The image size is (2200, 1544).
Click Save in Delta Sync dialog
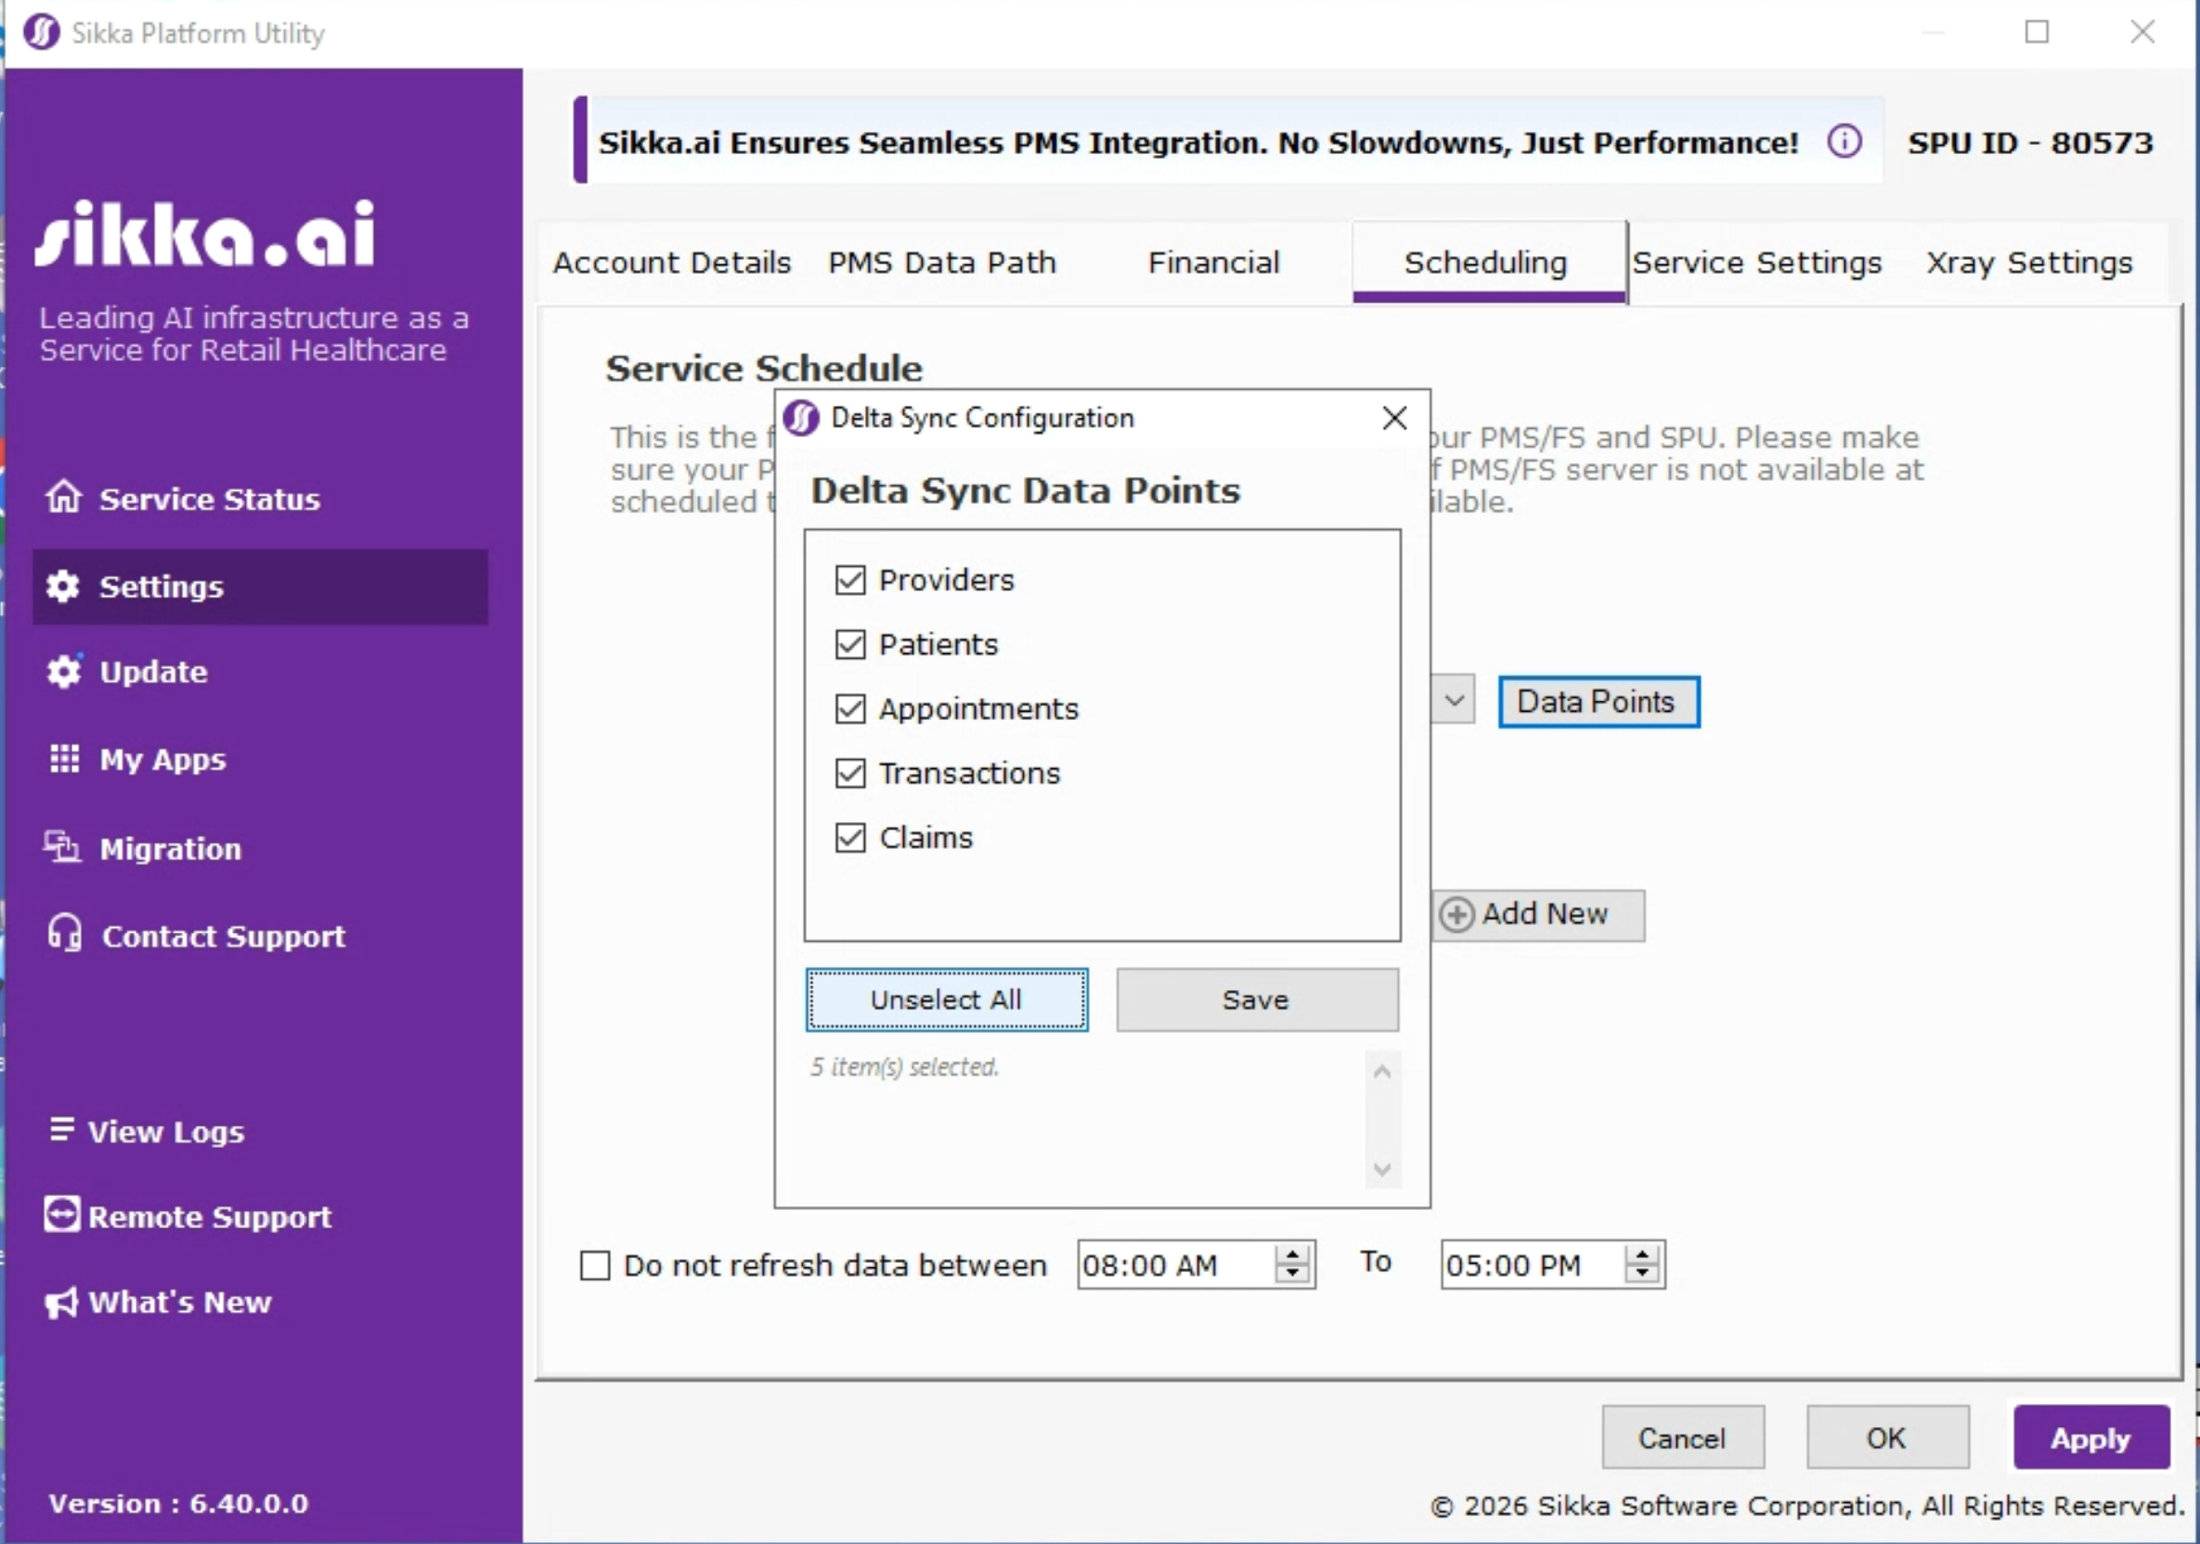click(x=1256, y=999)
